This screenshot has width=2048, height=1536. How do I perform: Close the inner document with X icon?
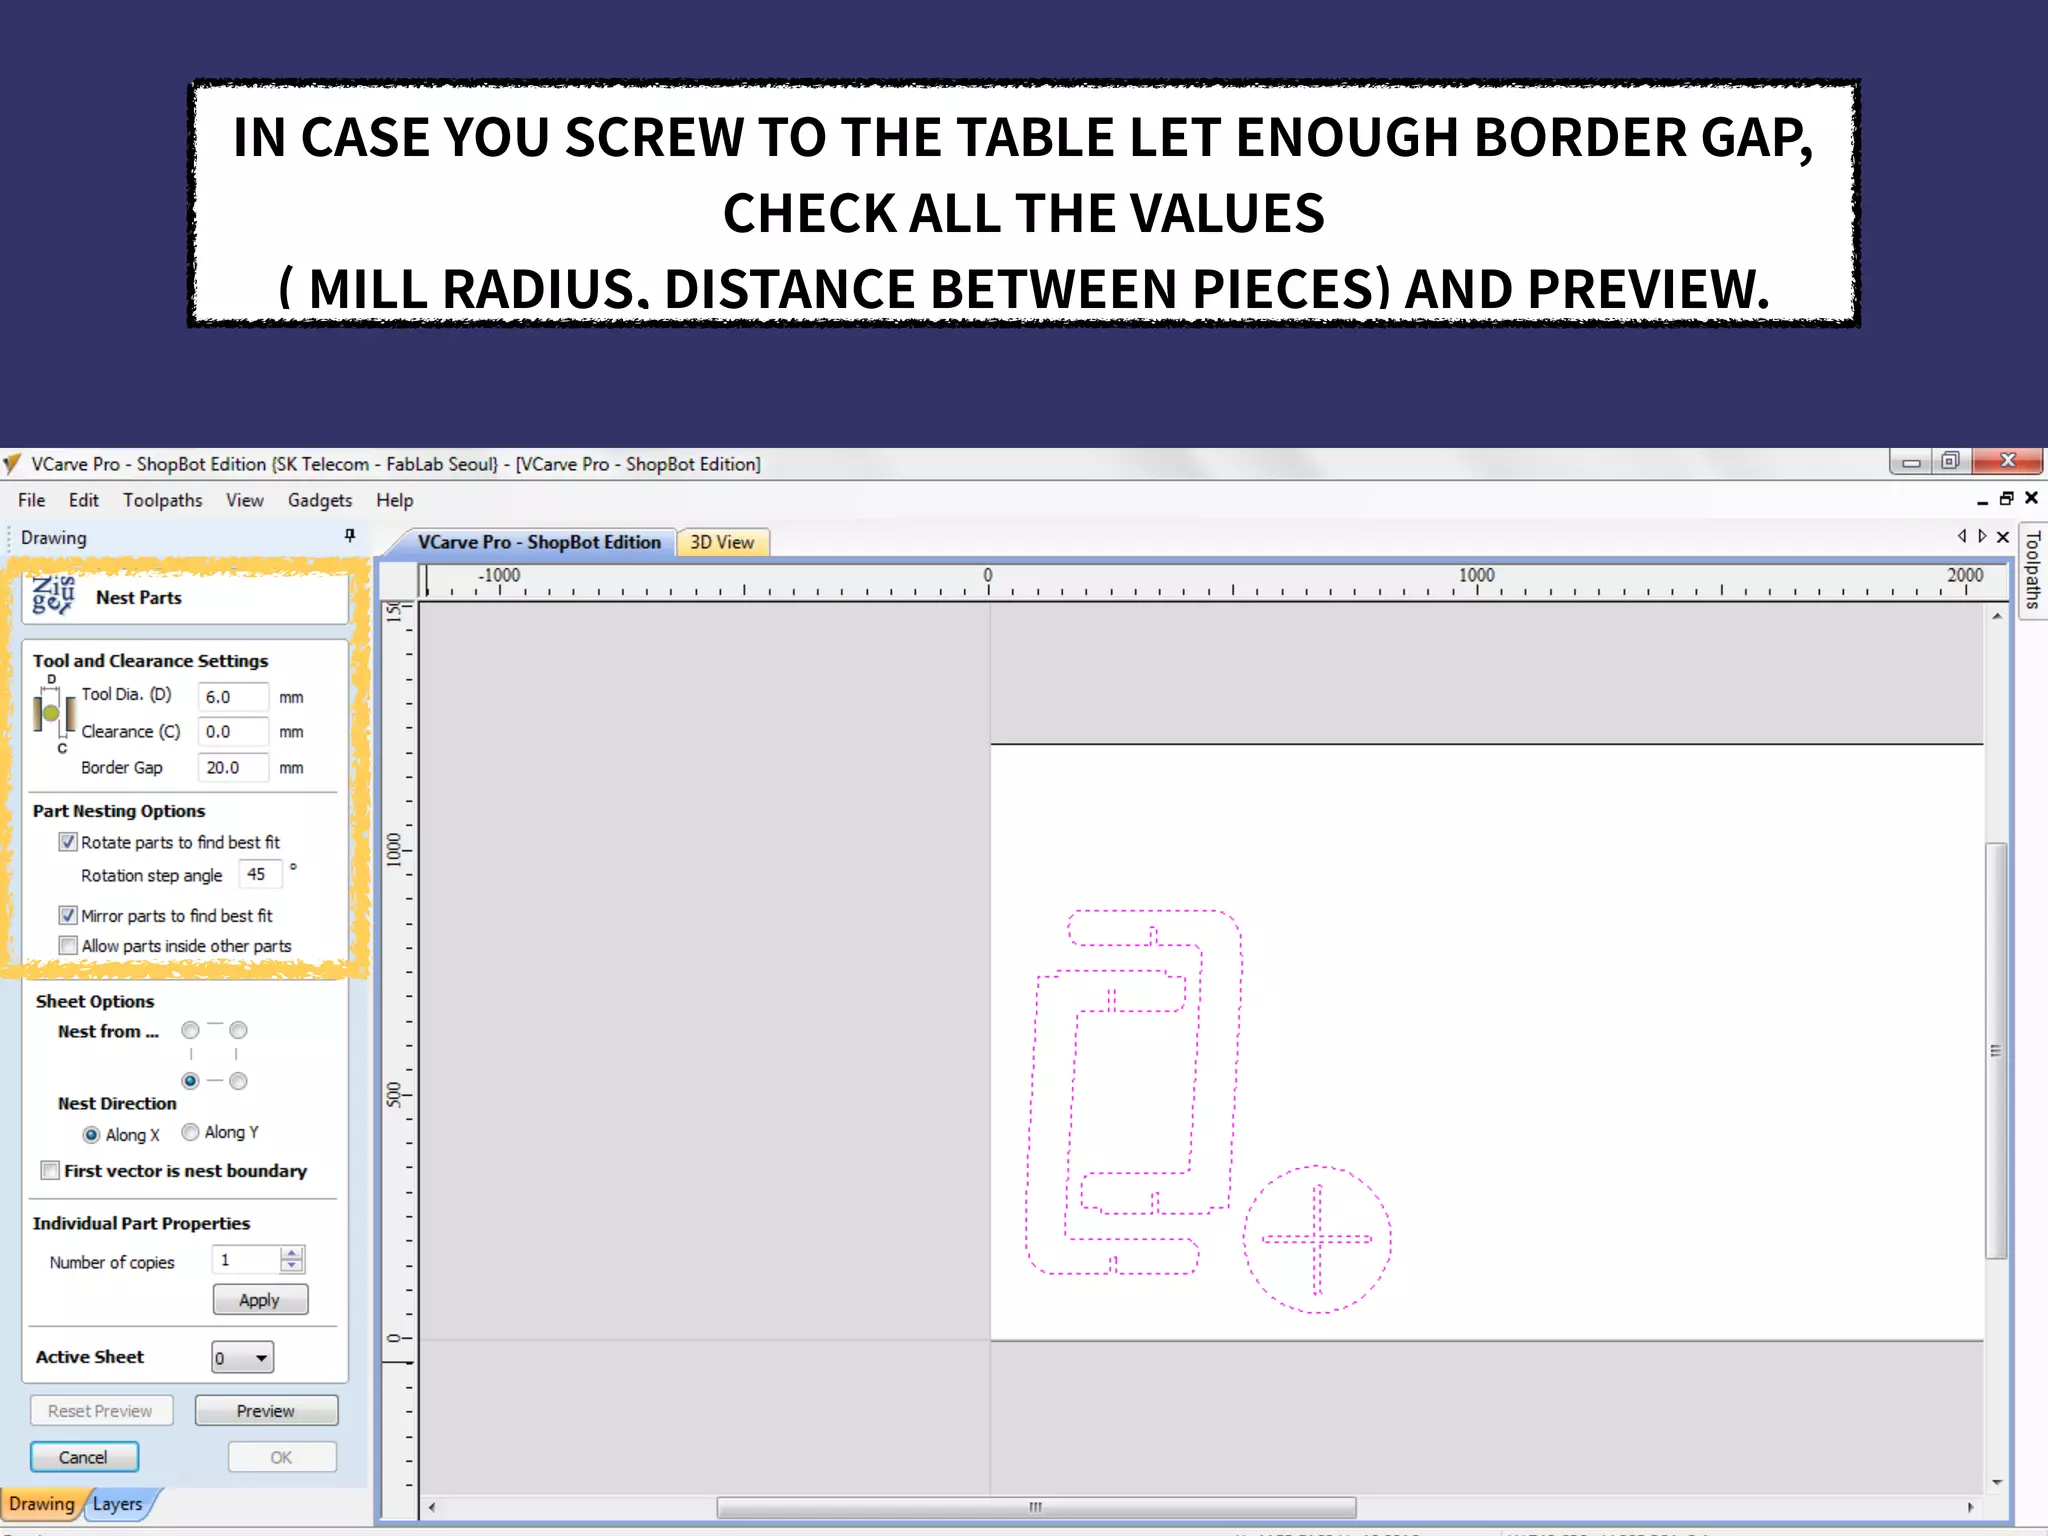tap(2031, 498)
